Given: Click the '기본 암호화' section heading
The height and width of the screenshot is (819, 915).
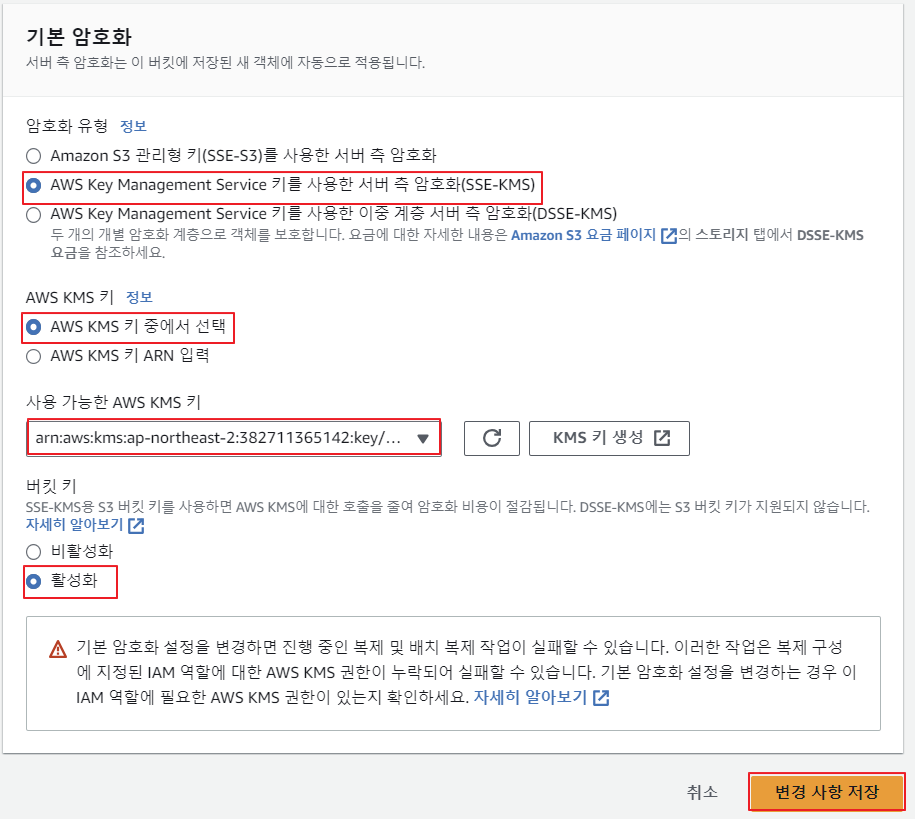Looking at the screenshot, I should (79, 37).
